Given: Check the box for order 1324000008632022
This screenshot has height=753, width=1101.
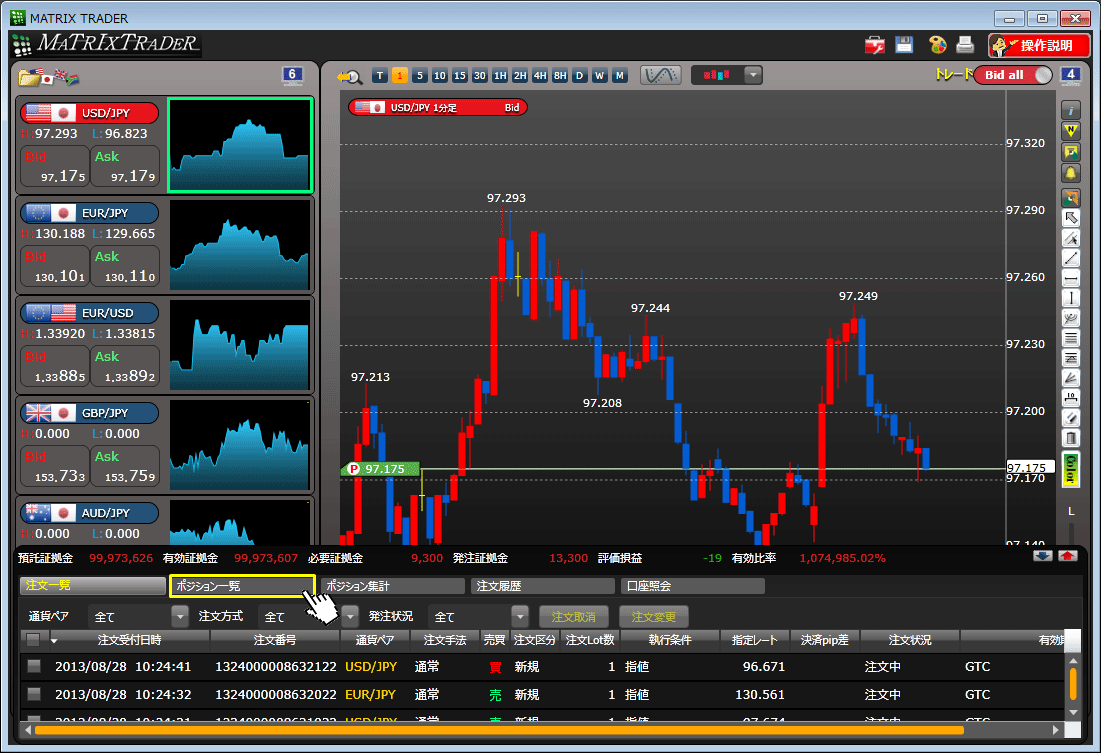Looking at the screenshot, I should 33,693.
